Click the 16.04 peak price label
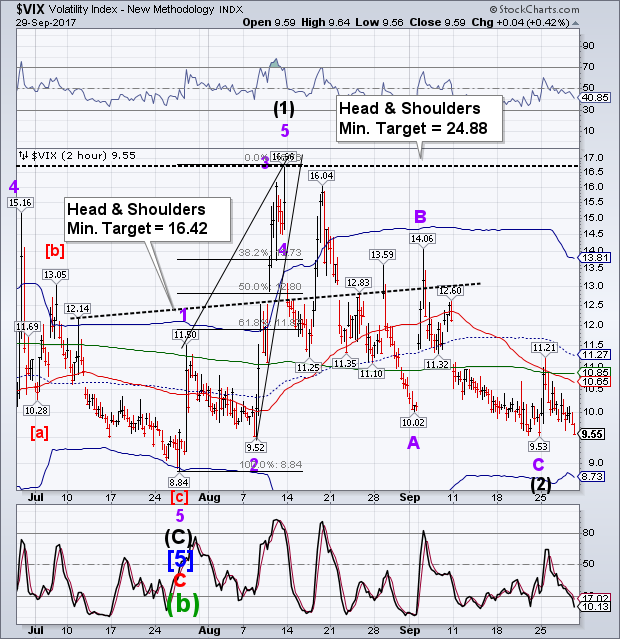620x639 pixels. coord(320,175)
